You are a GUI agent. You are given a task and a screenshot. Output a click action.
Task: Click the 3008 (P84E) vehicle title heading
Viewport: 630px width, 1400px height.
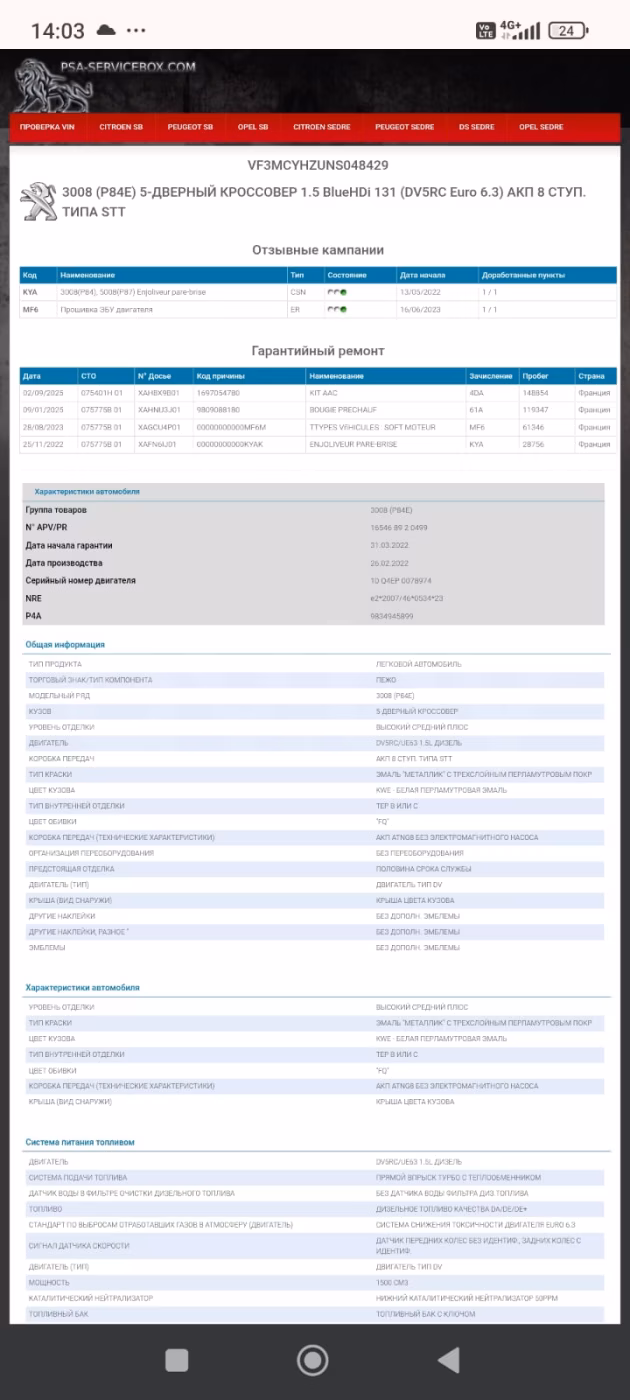(324, 201)
